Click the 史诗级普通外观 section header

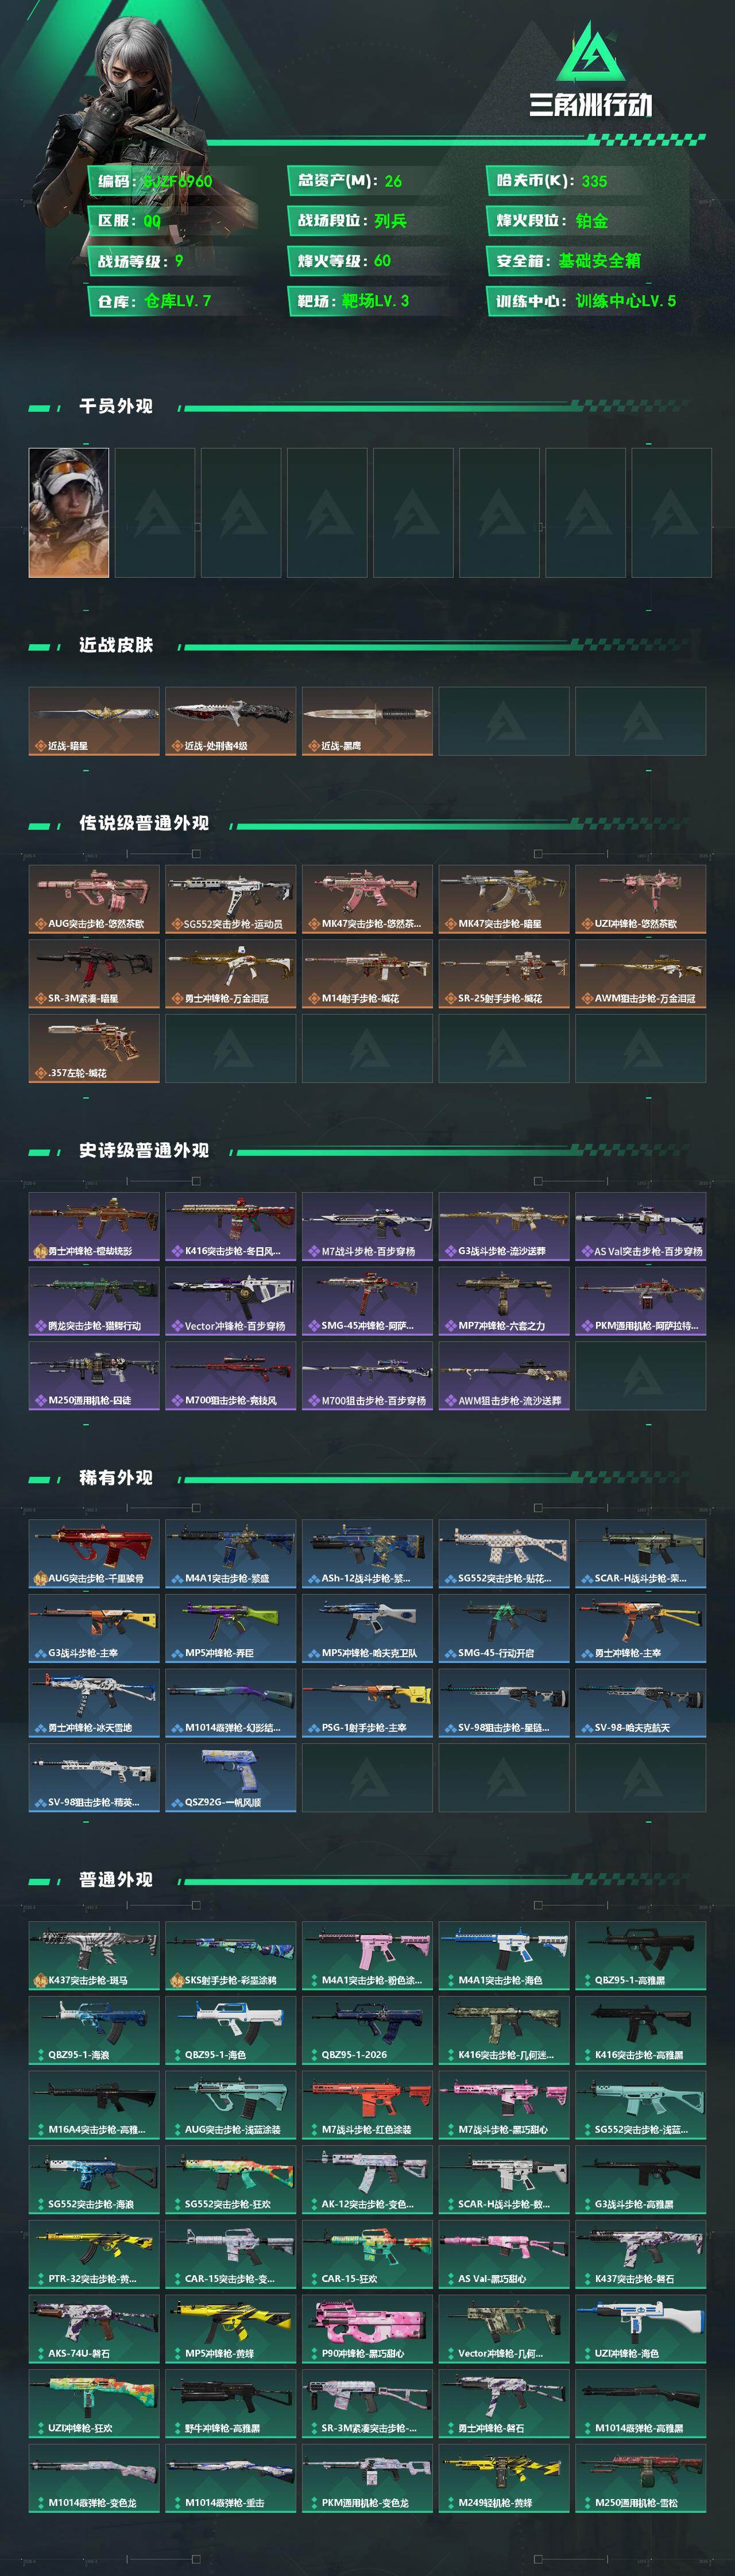click(x=144, y=1151)
